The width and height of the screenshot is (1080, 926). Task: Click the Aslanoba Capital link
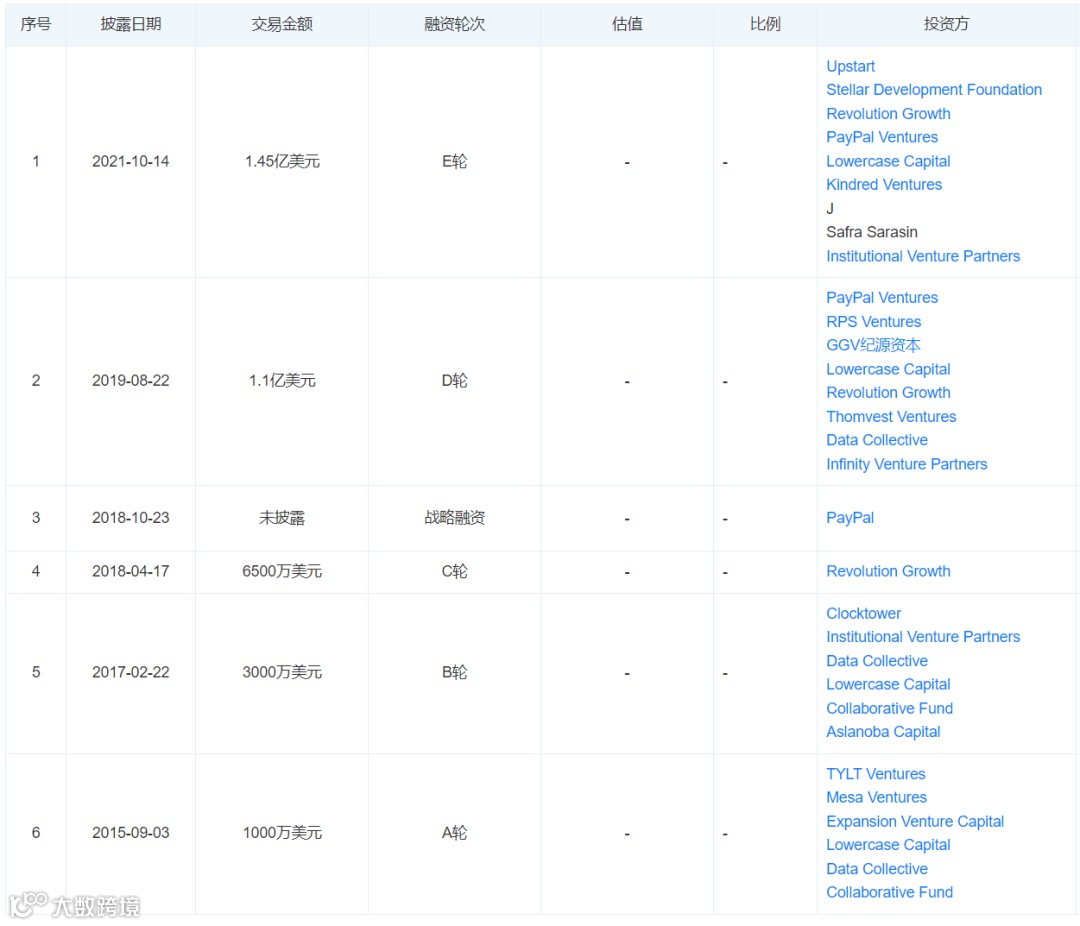(x=883, y=732)
